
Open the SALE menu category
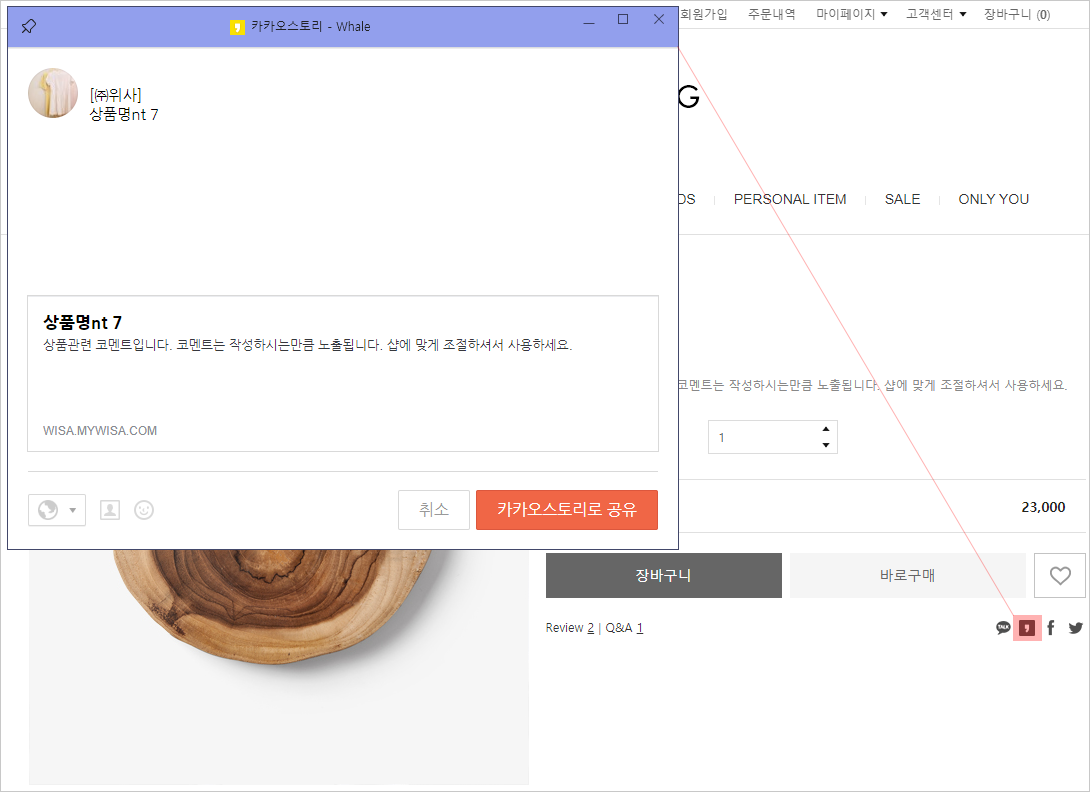point(902,199)
